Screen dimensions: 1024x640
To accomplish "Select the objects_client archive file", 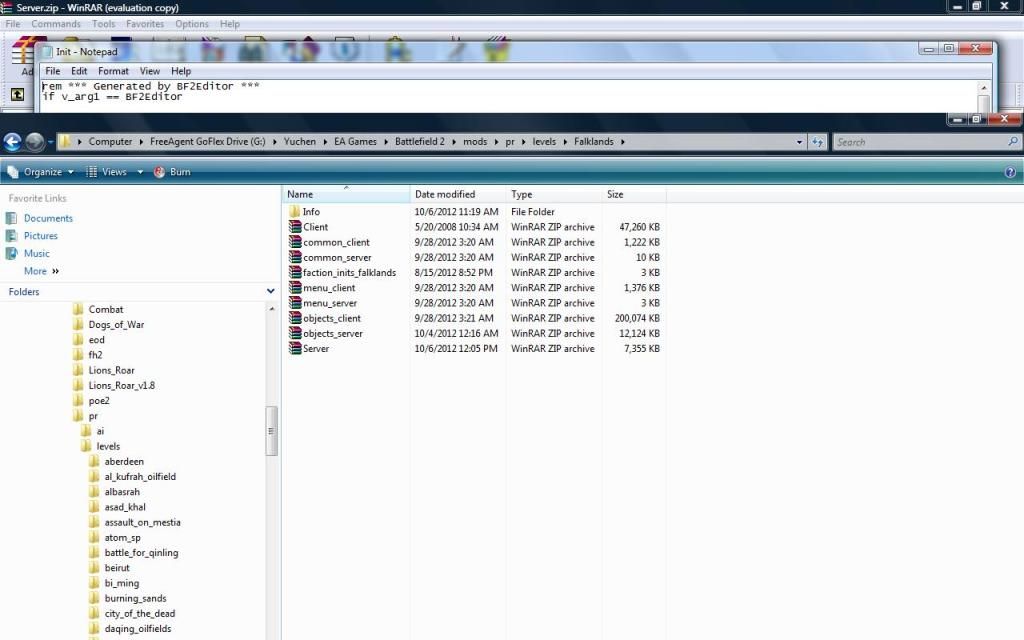I will click(x=331, y=318).
